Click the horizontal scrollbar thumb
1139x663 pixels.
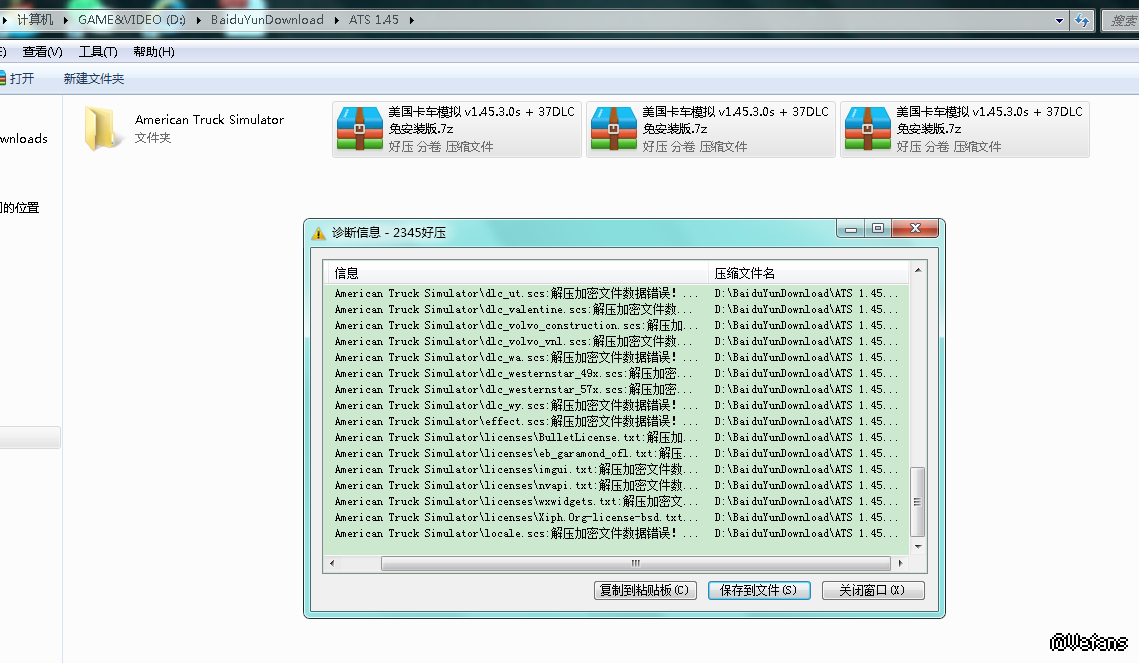[636, 564]
